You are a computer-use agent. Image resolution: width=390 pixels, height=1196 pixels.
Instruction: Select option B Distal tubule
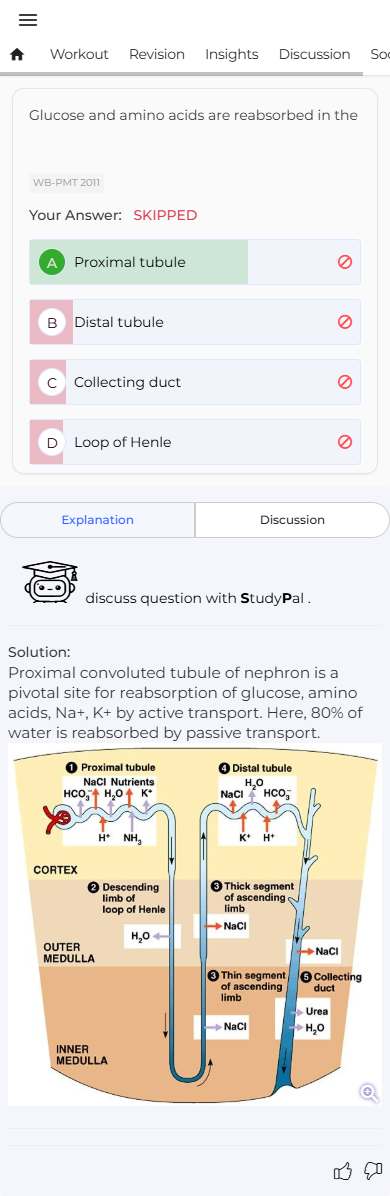click(x=195, y=322)
